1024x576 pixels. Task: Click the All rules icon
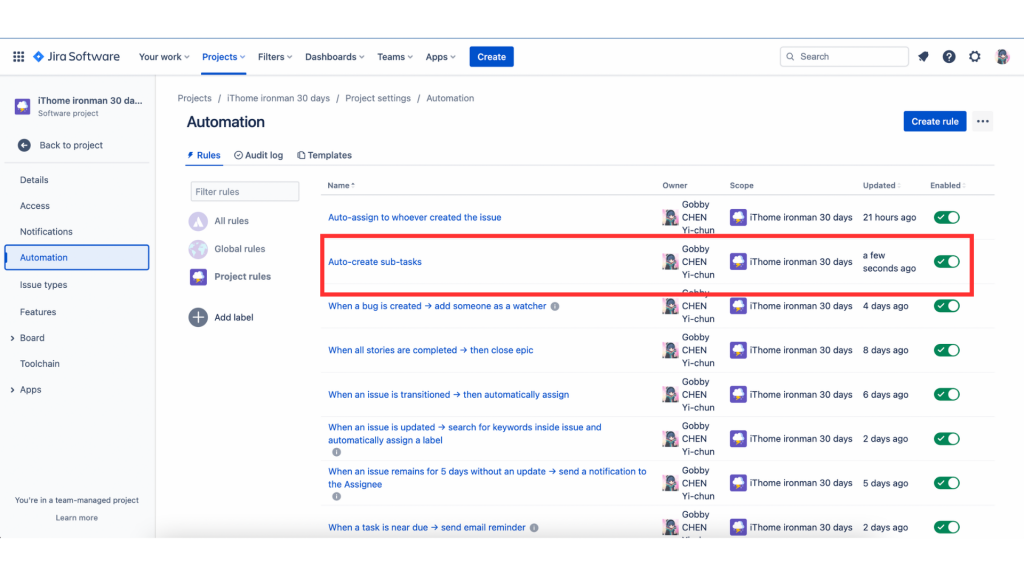(198, 221)
